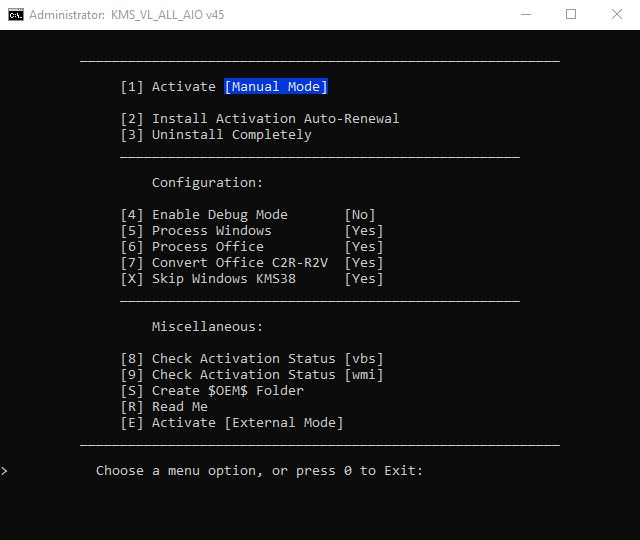This screenshot has width=640, height=540.
Task: Click the 'Miscellaneous:' heading
Action: [x=207, y=327]
